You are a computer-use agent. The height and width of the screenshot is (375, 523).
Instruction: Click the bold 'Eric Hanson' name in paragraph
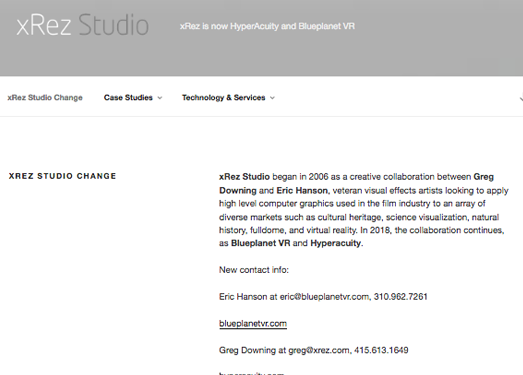click(302, 191)
